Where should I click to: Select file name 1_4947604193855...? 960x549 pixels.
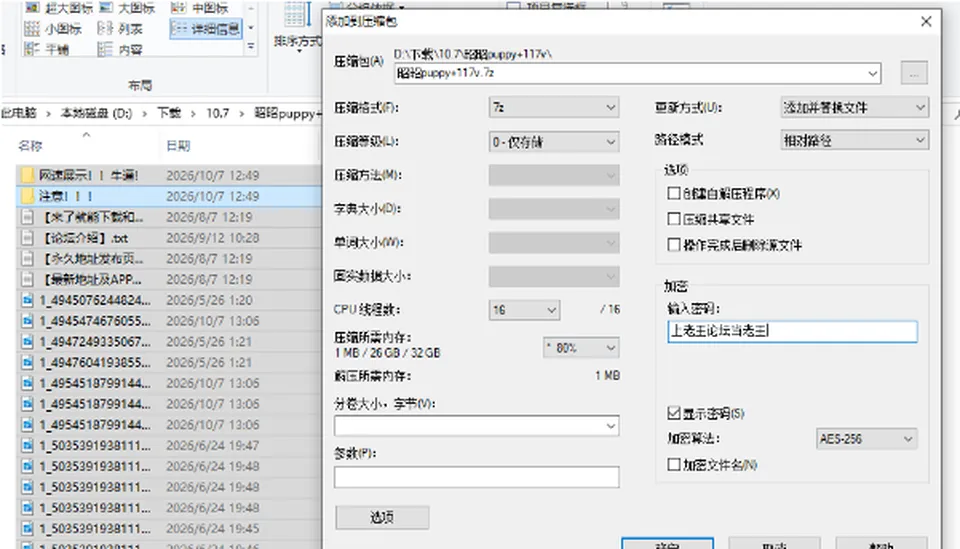tap(95, 362)
